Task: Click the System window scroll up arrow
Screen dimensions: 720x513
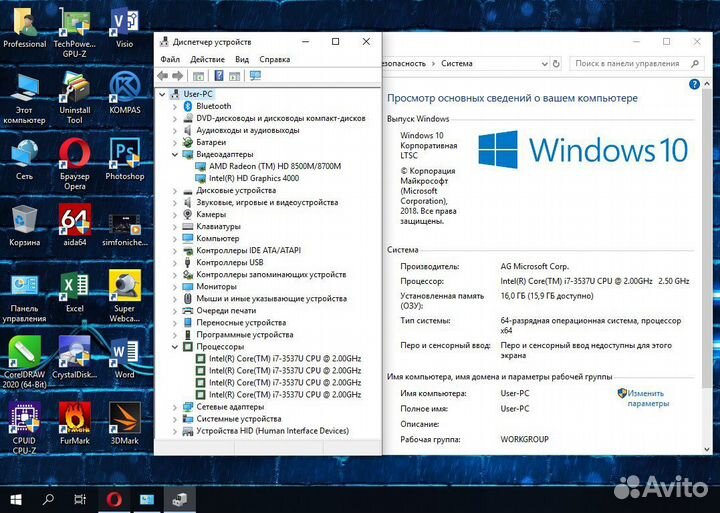Action: (707, 84)
